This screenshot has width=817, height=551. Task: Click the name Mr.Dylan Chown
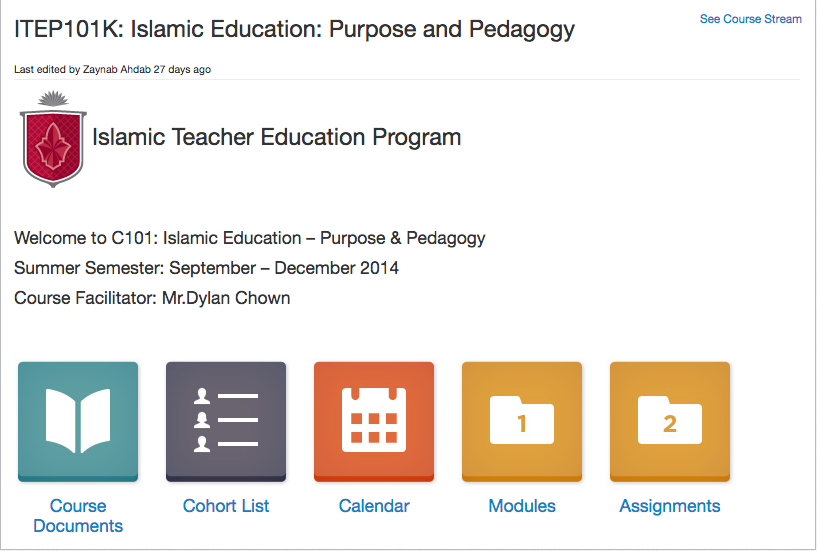point(226,298)
